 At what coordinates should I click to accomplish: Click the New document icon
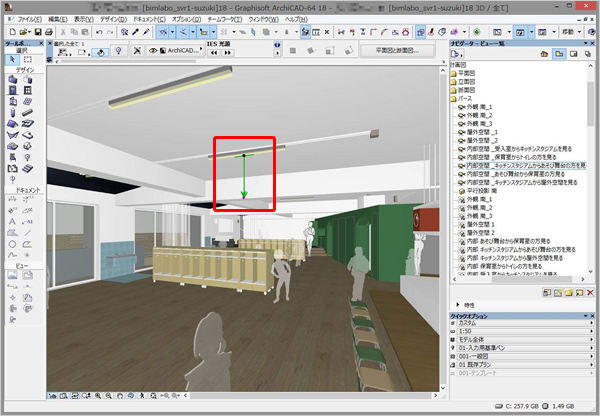(x=13, y=32)
